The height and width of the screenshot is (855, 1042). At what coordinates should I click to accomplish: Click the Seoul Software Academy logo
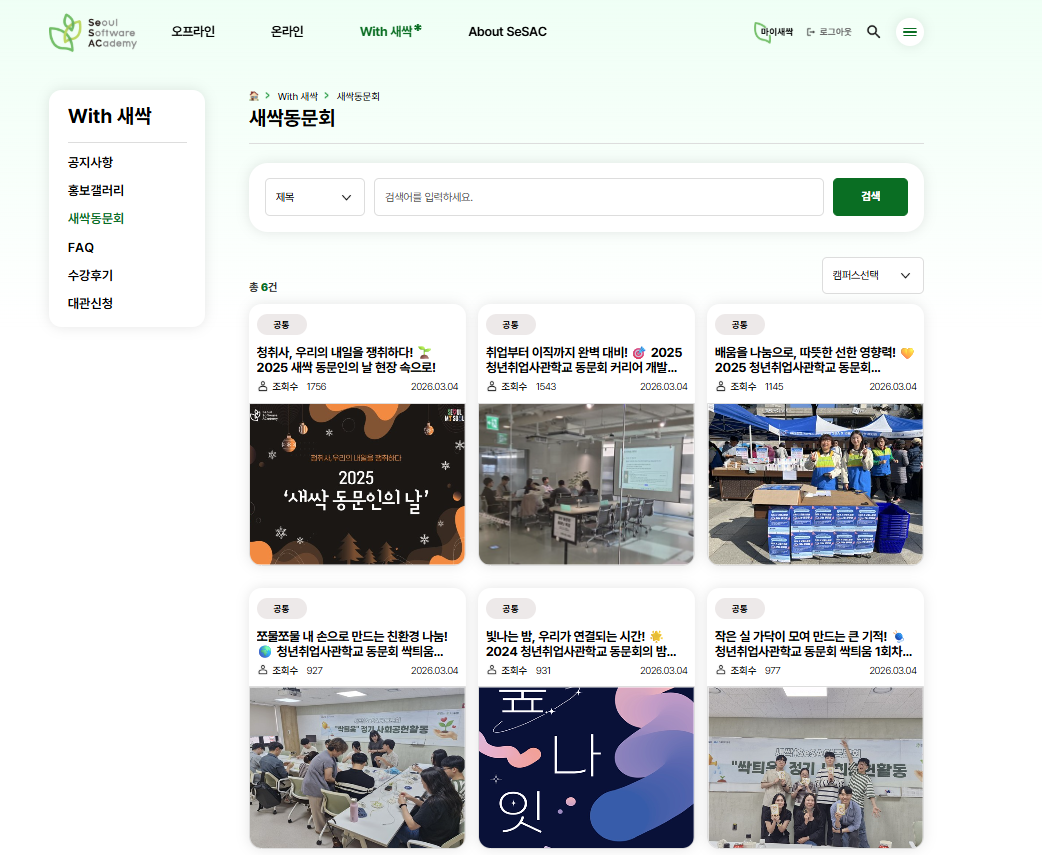tap(93, 32)
